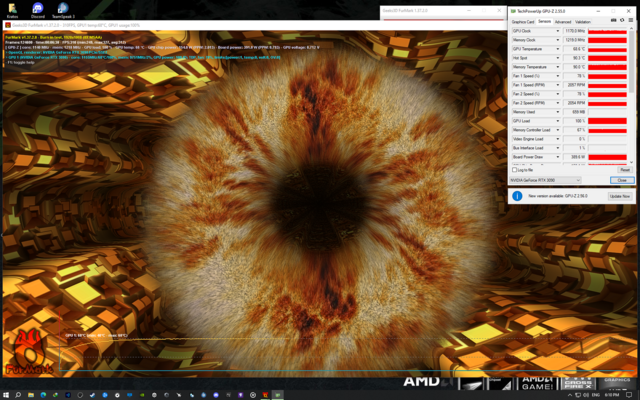The height and width of the screenshot is (400, 640).
Task: Show hidden system tray icons
Action: 570,395
